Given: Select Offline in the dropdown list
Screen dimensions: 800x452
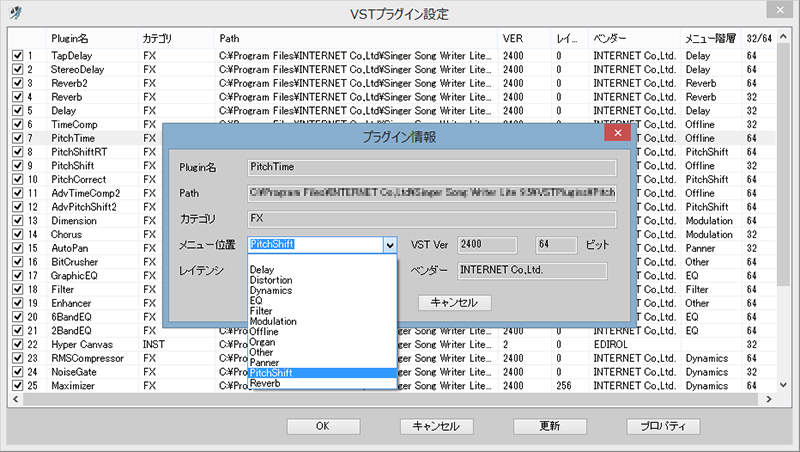Looking at the screenshot, I should click(322, 332).
